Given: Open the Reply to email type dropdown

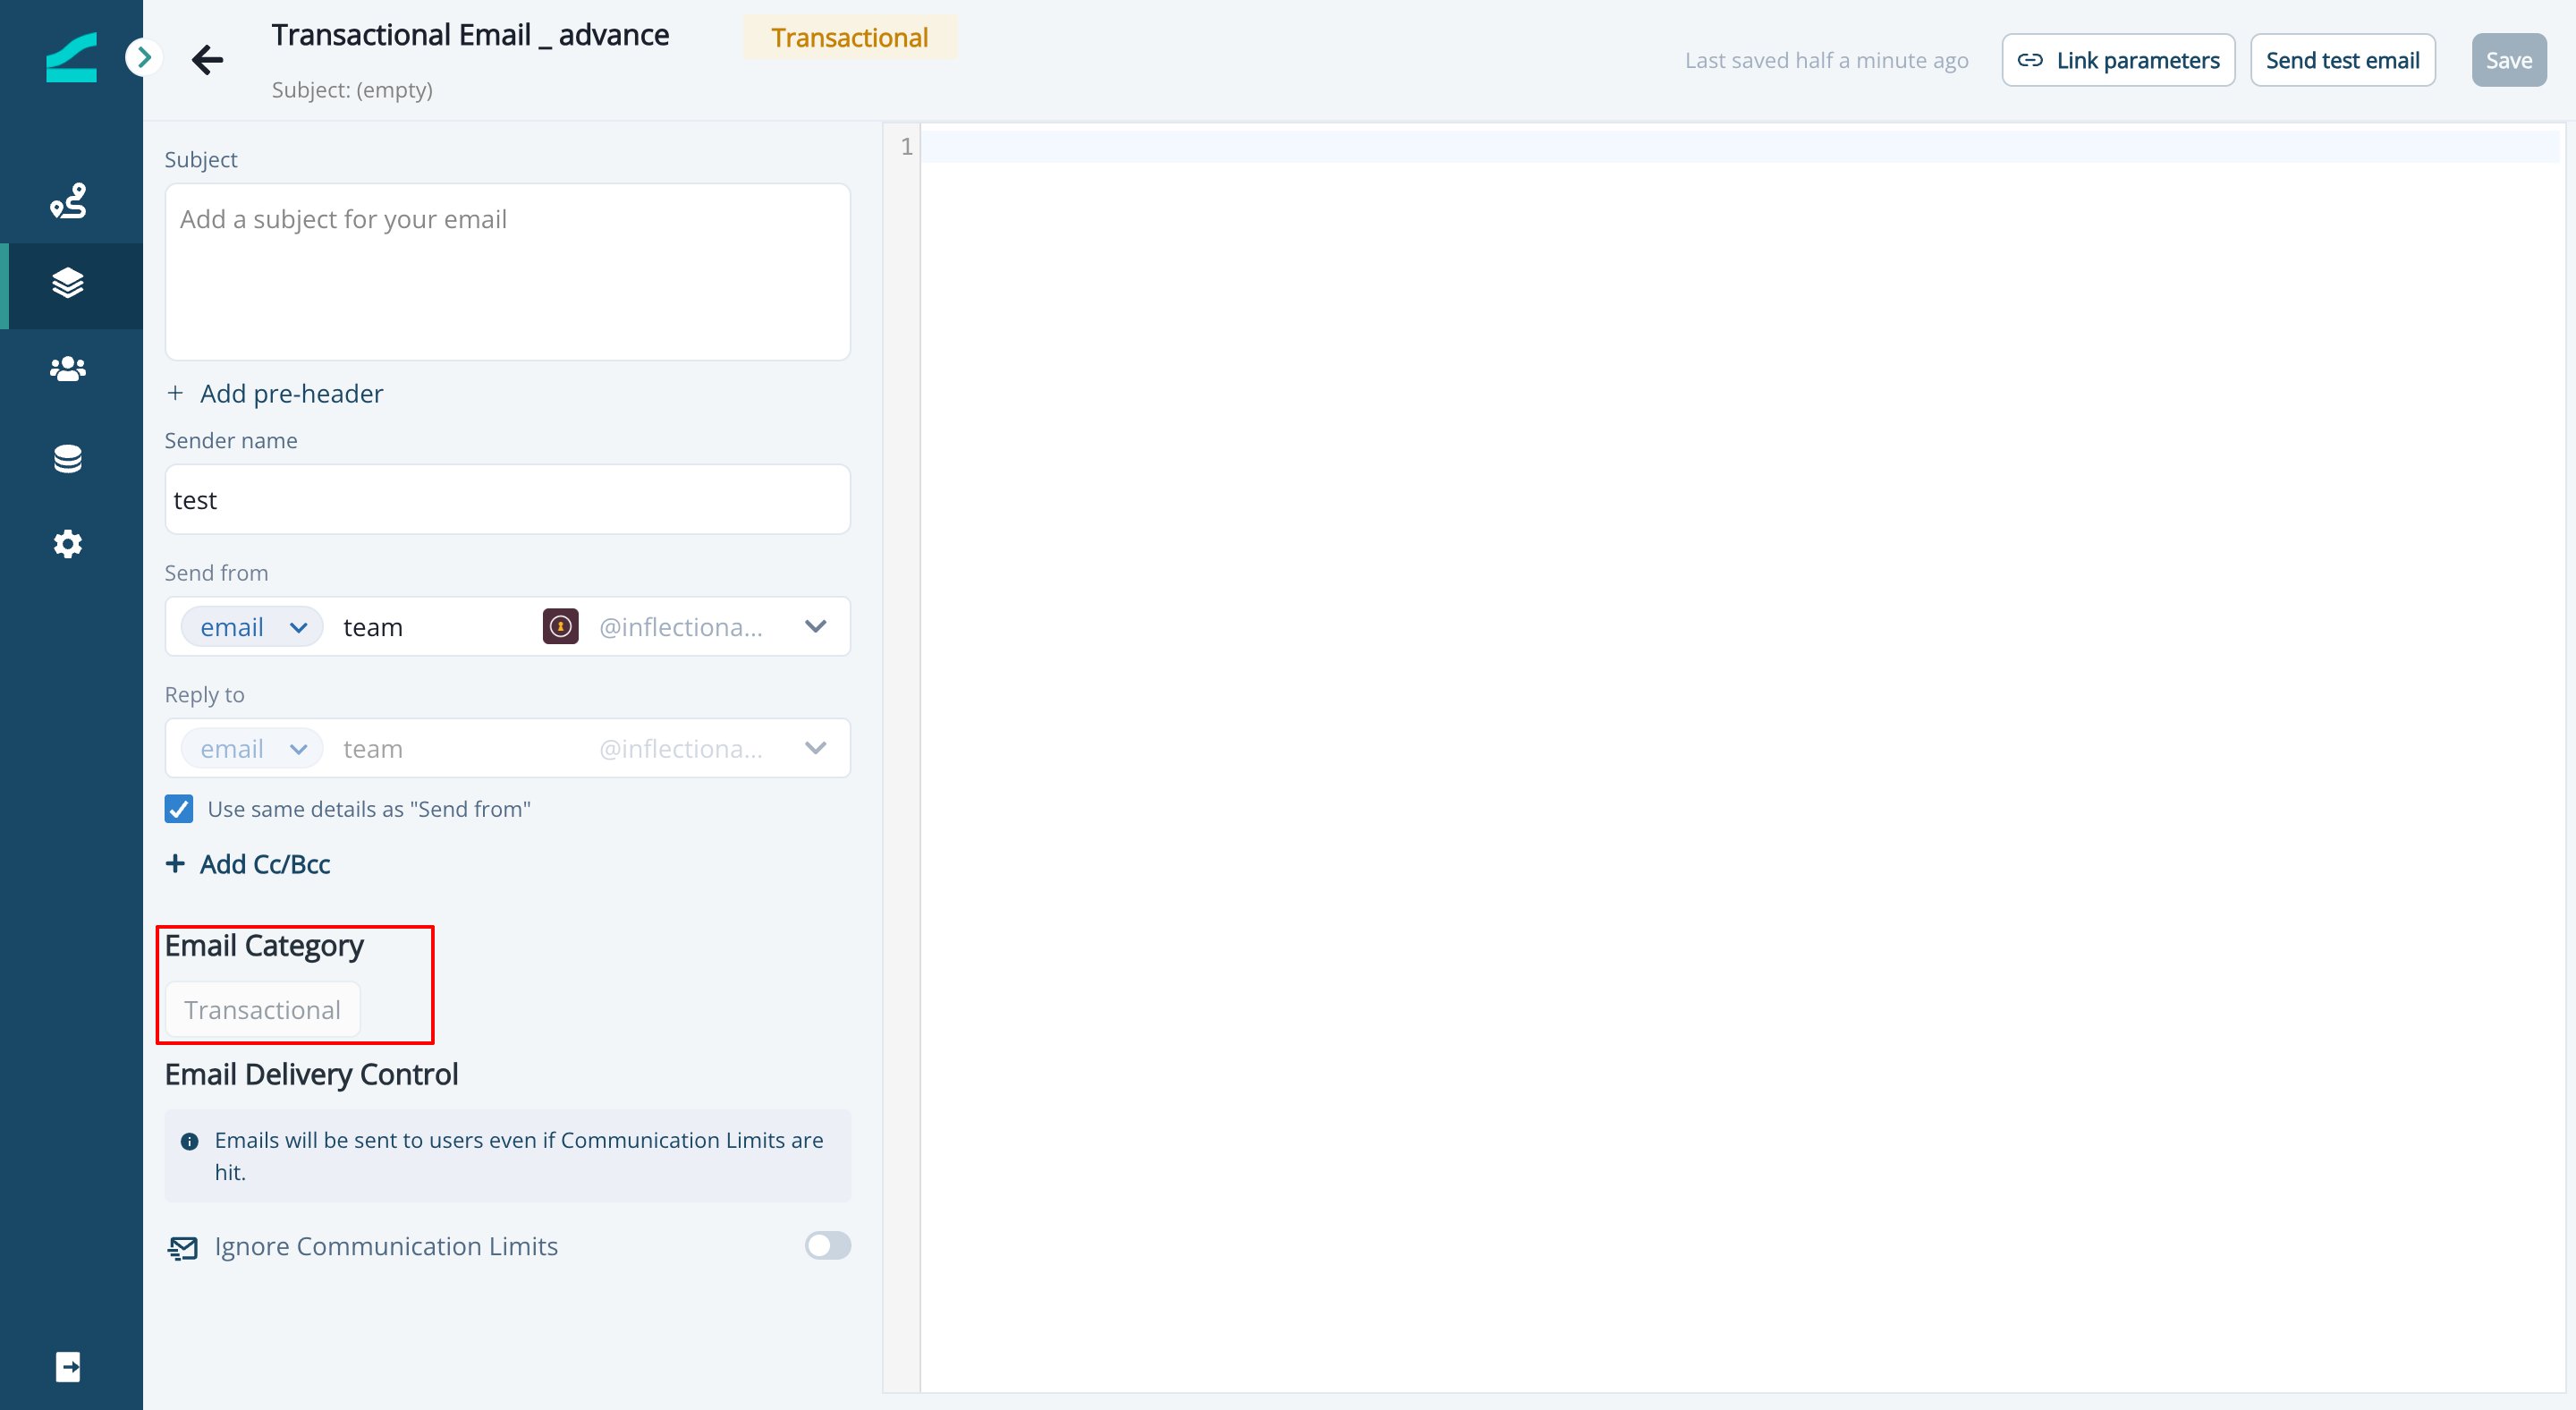Looking at the screenshot, I should (252, 749).
